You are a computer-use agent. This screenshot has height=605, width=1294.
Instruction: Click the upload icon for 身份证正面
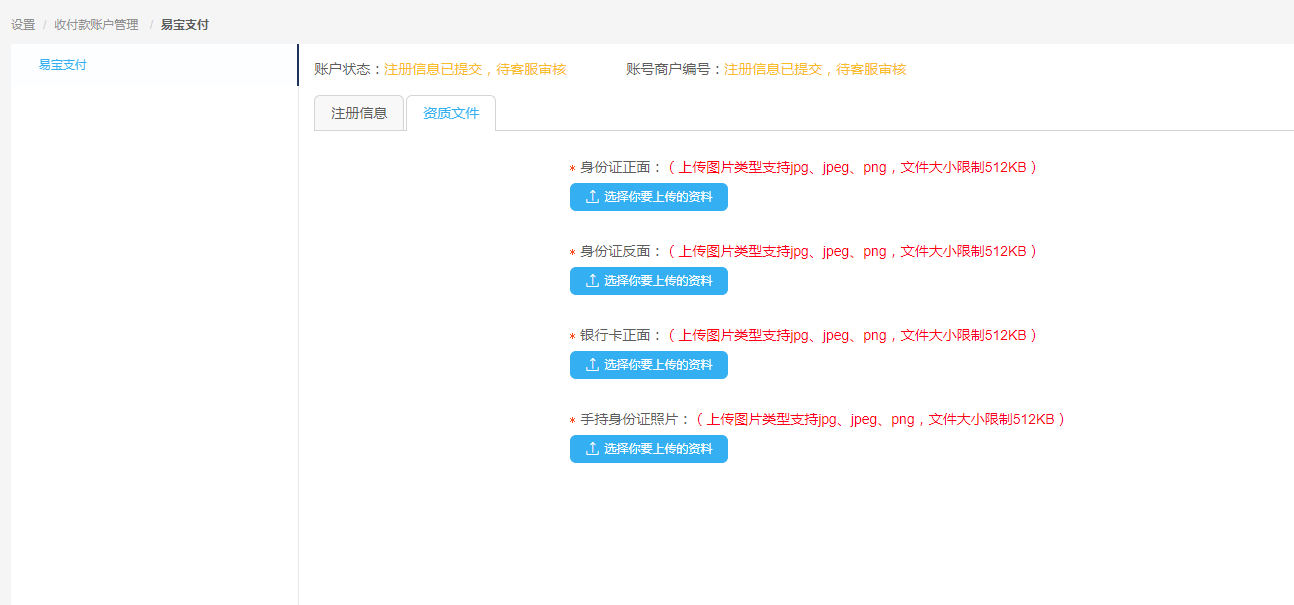coord(592,197)
